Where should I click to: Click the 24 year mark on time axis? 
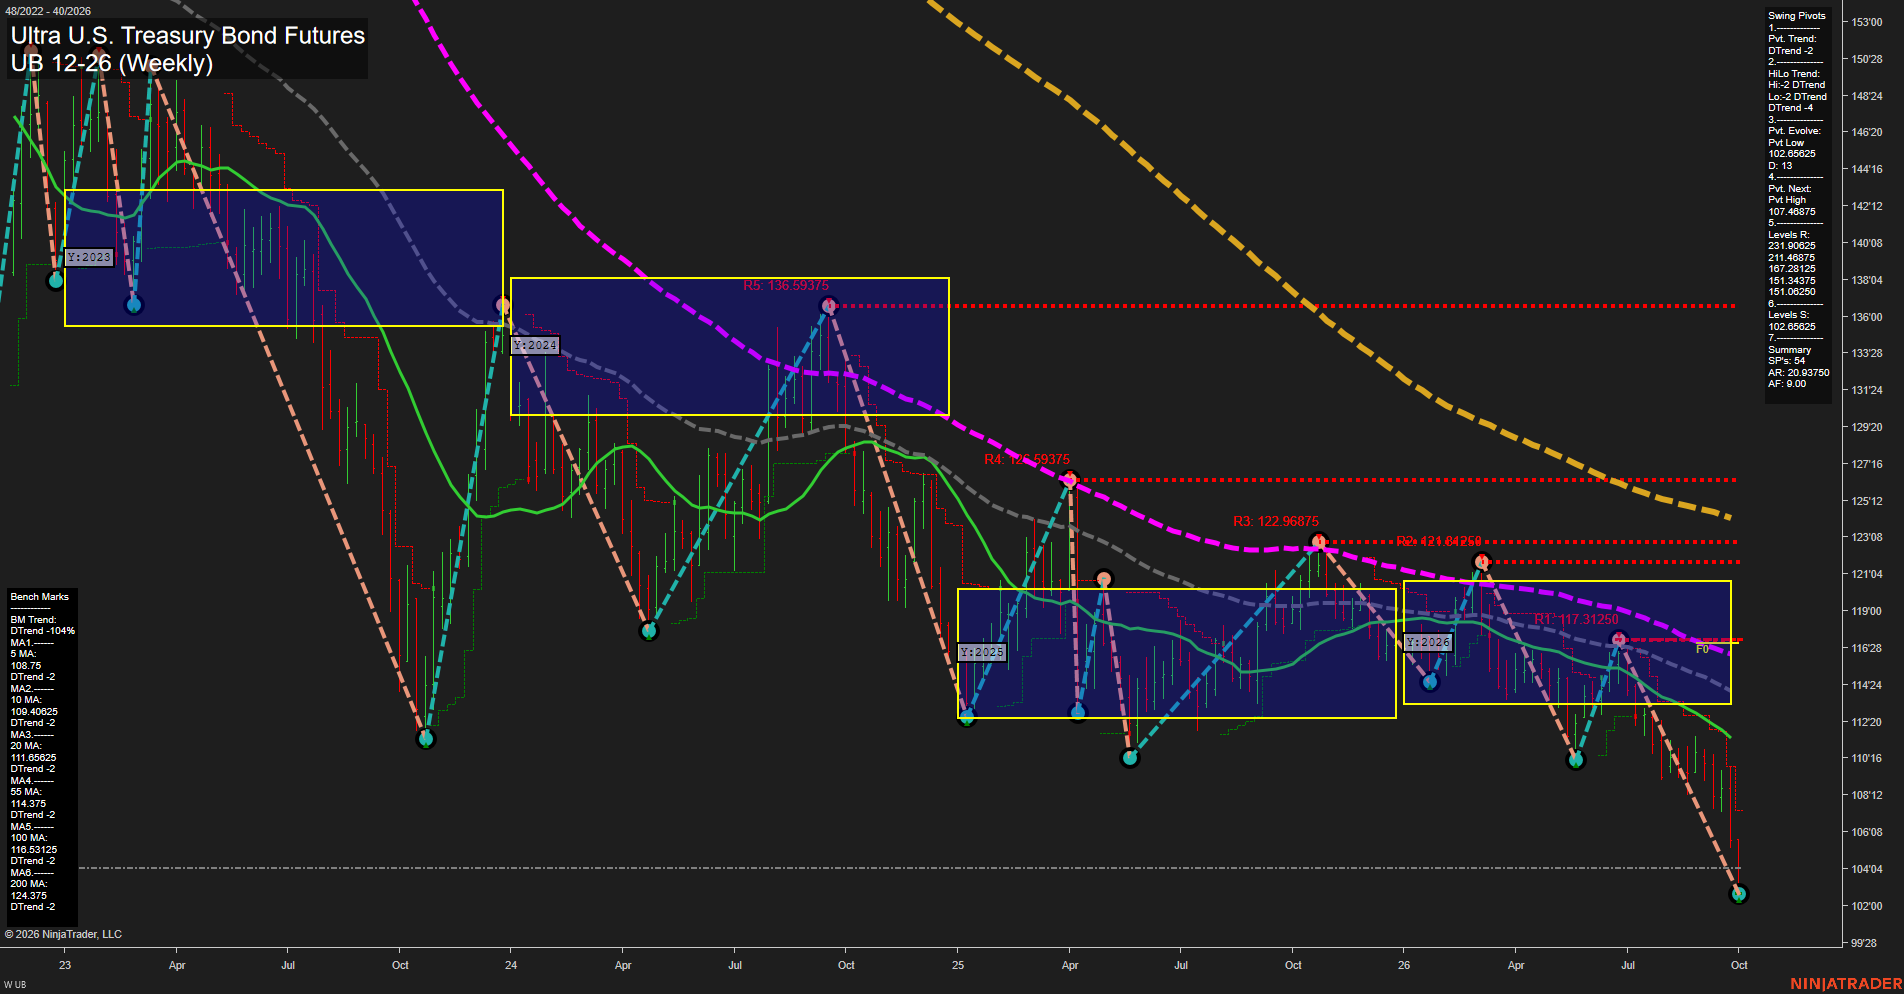(511, 965)
